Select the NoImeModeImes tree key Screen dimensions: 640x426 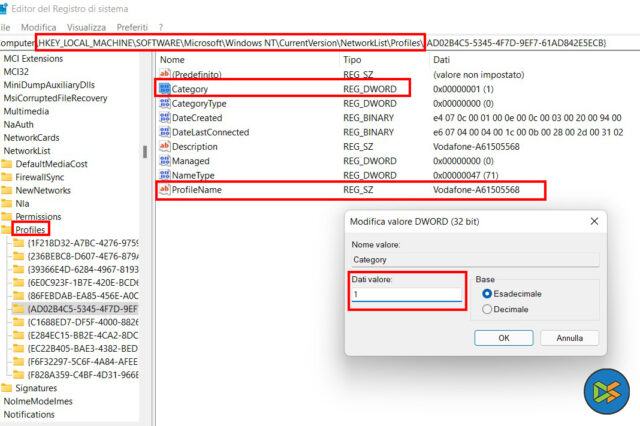coord(38,401)
